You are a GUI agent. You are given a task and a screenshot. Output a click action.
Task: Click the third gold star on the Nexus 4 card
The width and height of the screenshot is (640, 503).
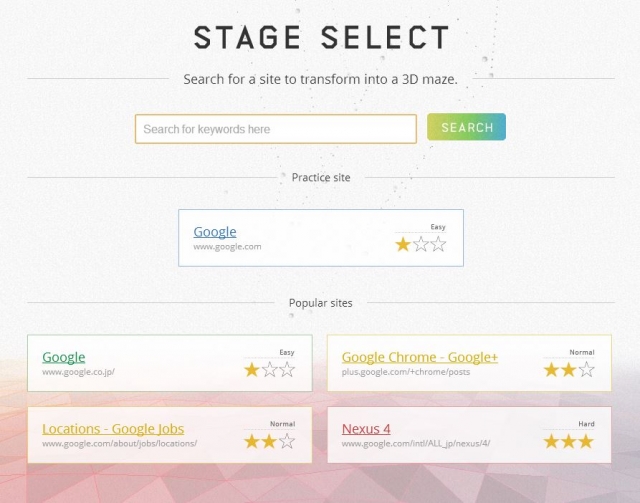pyautogui.click(x=586, y=441)
